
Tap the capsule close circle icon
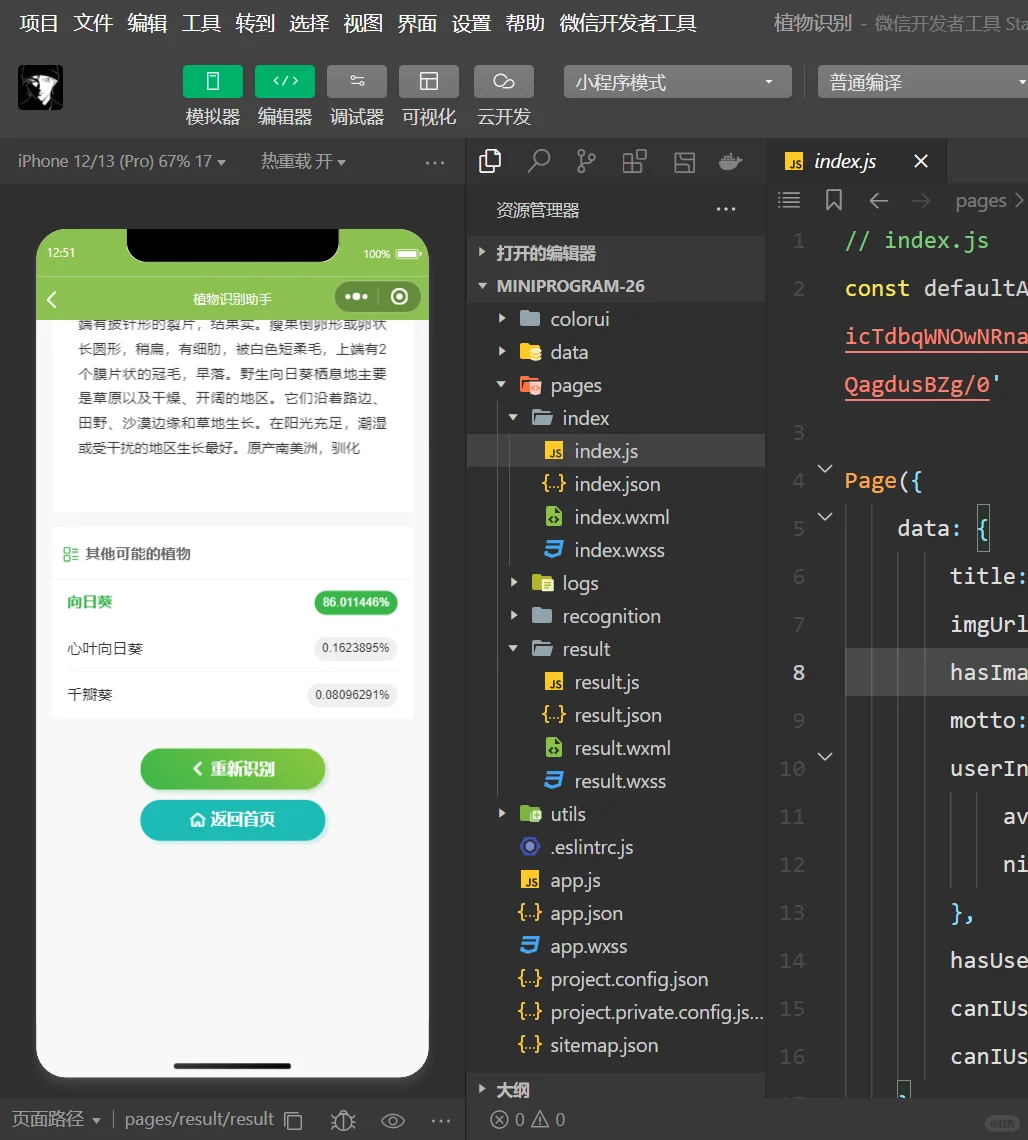click(x=399, y=297)
